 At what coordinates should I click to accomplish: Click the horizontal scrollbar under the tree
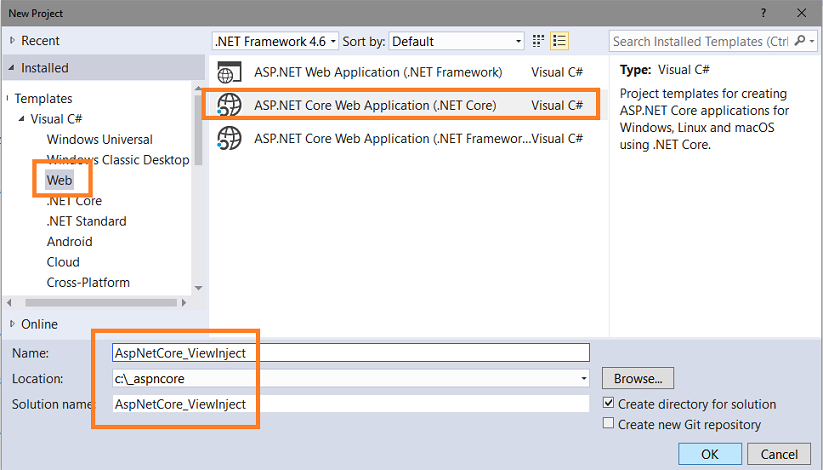101,302
